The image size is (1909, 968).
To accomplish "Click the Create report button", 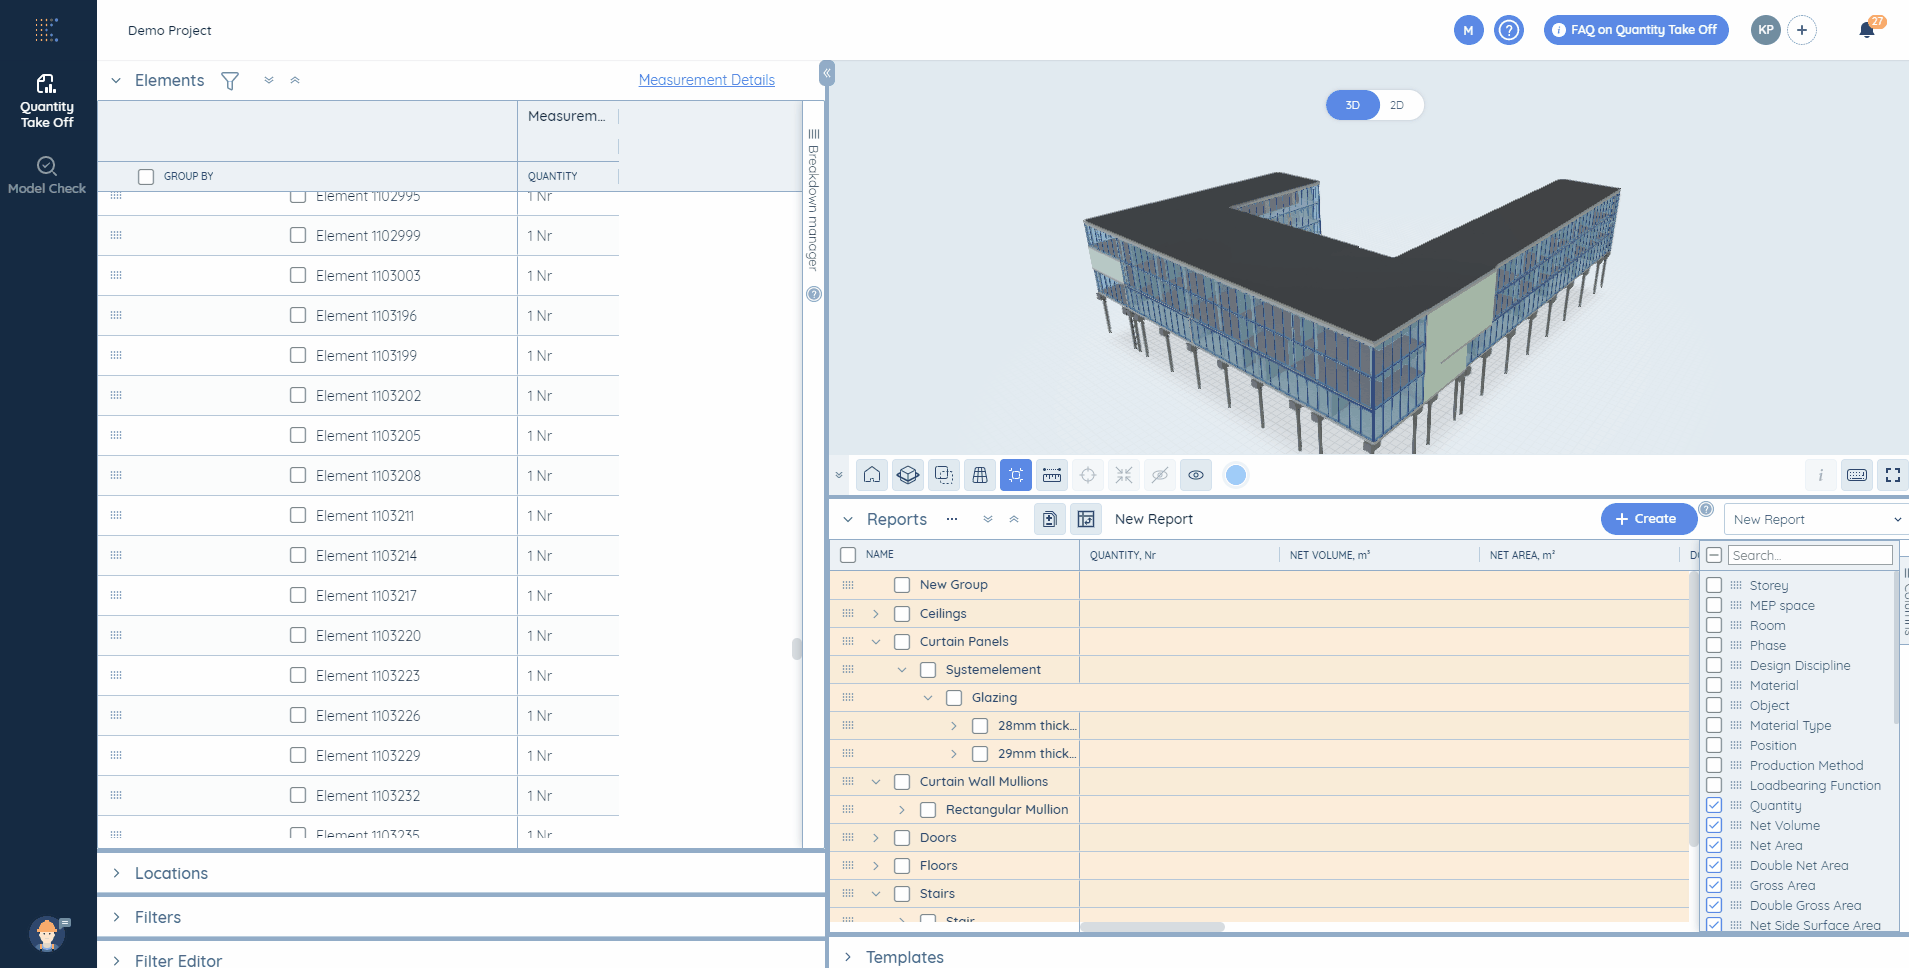I will [1647, 519].
